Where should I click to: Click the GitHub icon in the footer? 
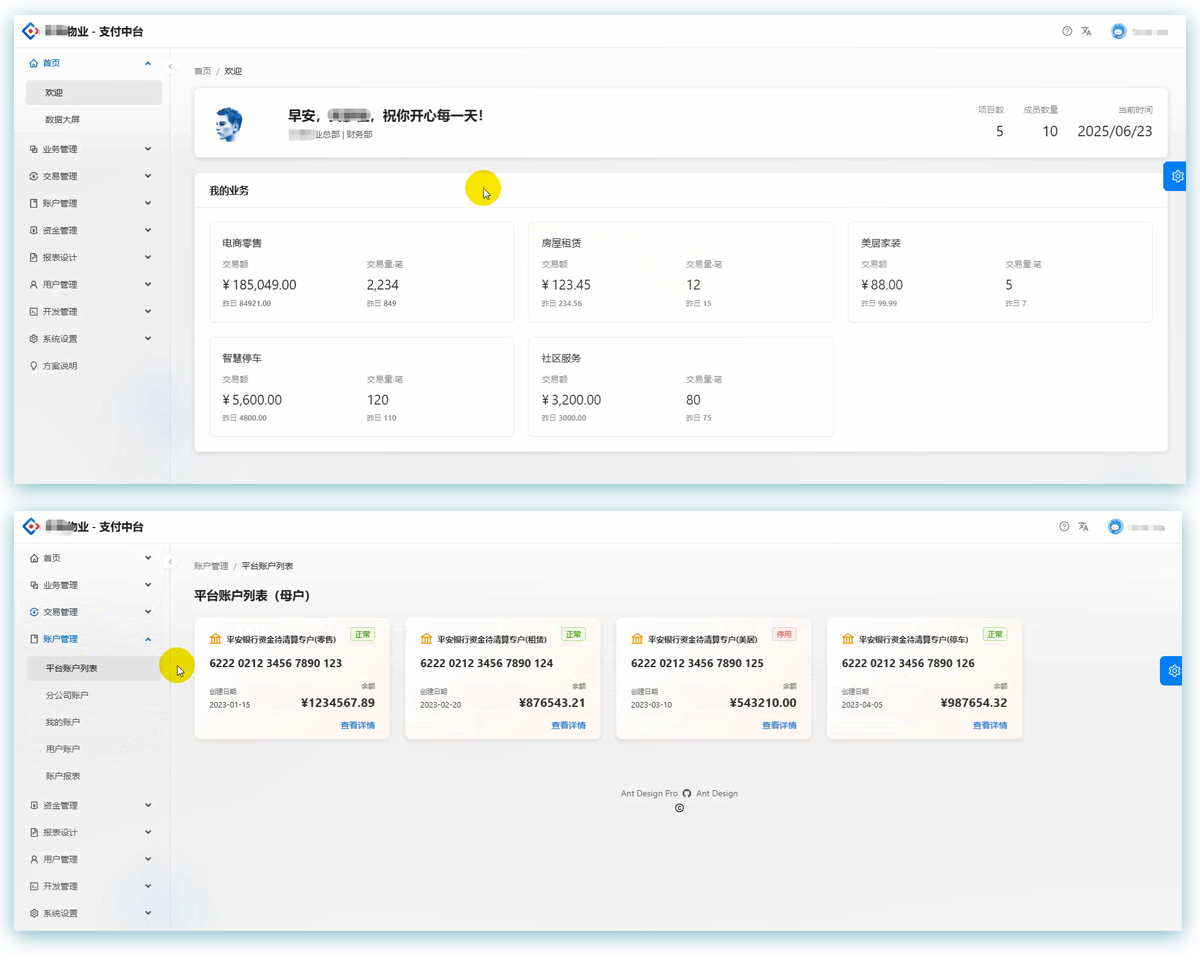[x=687, y=793]
